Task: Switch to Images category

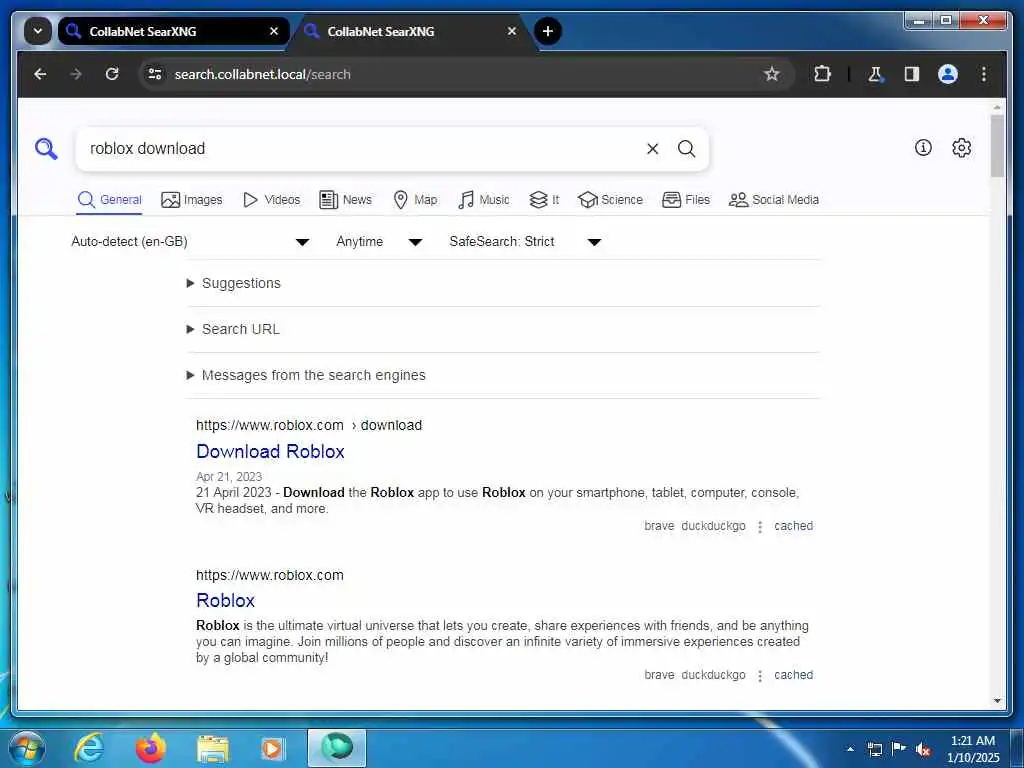Action: tap(191, 200)
